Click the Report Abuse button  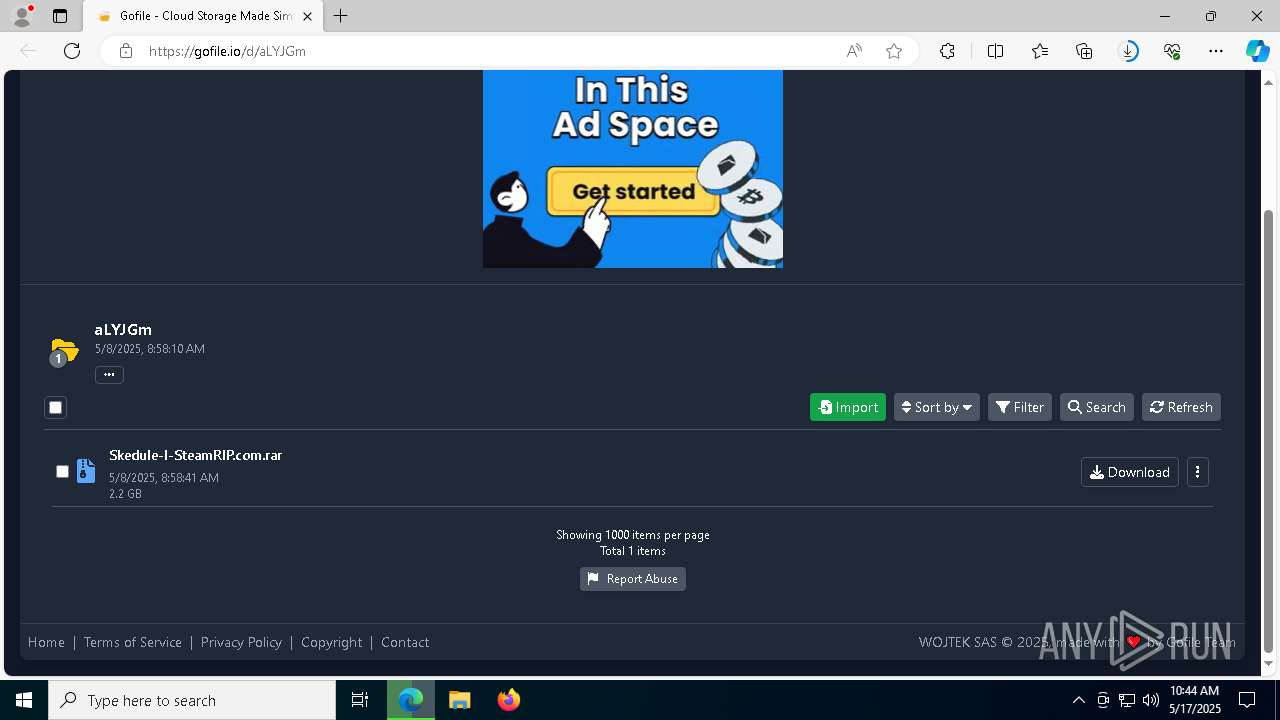coord(633,579)
